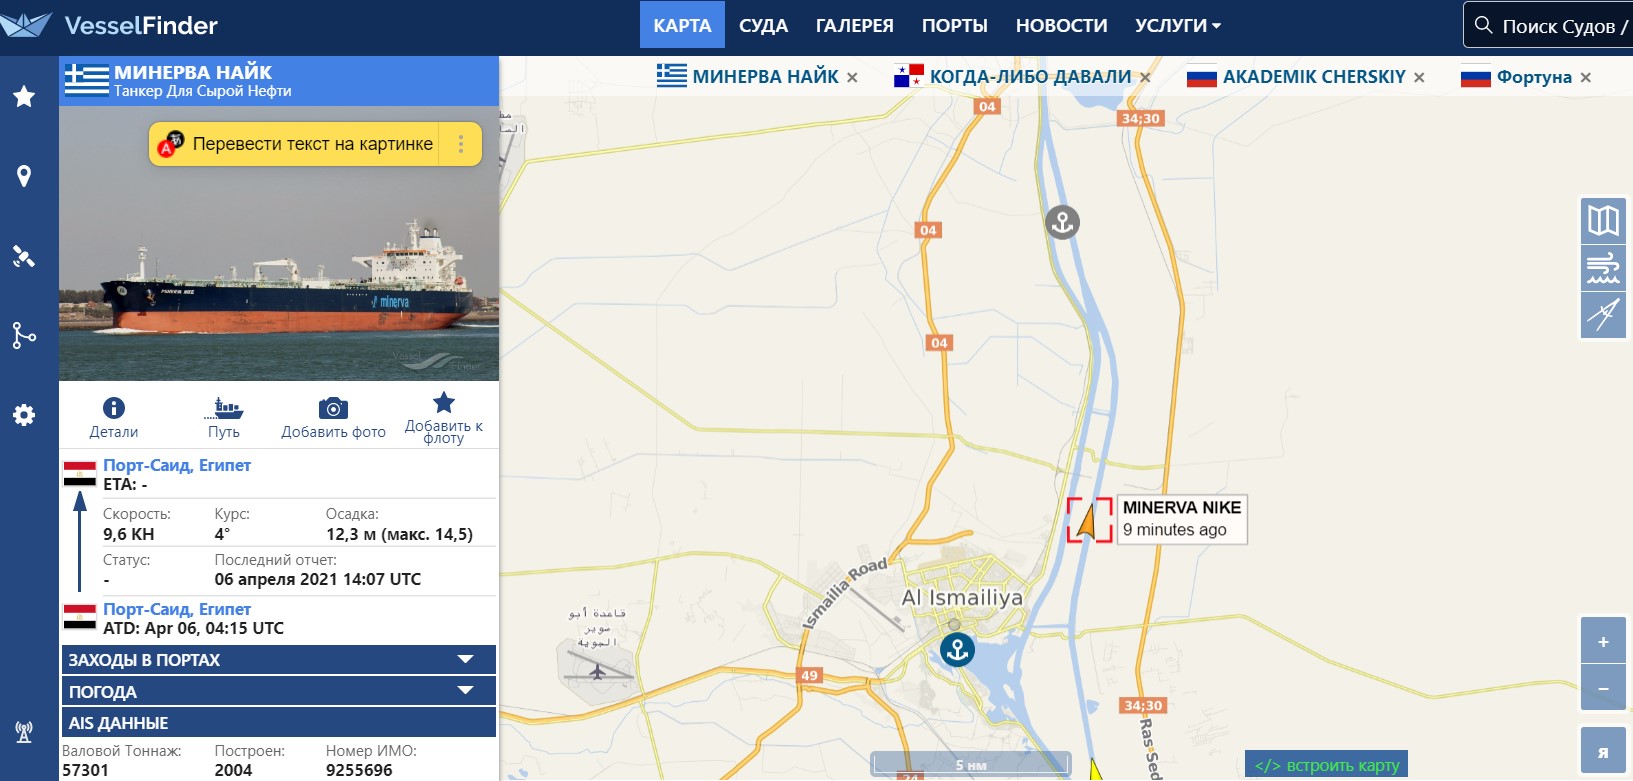Viewport: 1633px width, 781px height.
Task: Show vessel track with Путь icon
Action: [224, 407]
